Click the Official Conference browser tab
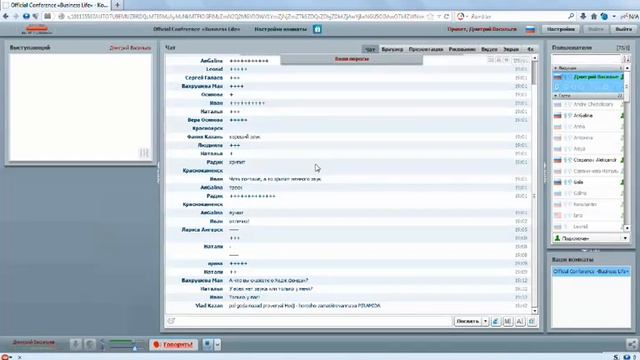Screen dimensions: 640x360 [56, 5]
